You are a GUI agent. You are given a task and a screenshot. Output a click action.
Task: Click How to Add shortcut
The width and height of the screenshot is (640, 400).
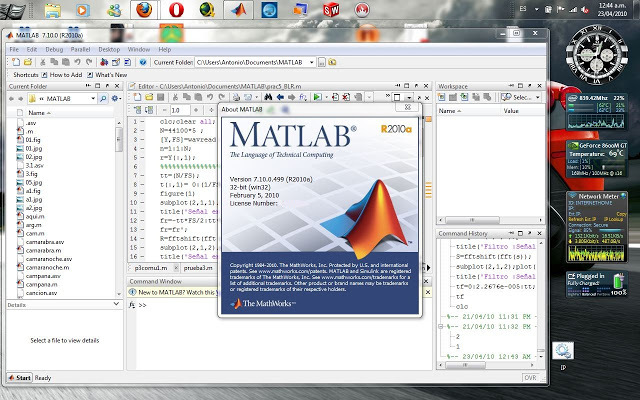click(x=62, y=75)
